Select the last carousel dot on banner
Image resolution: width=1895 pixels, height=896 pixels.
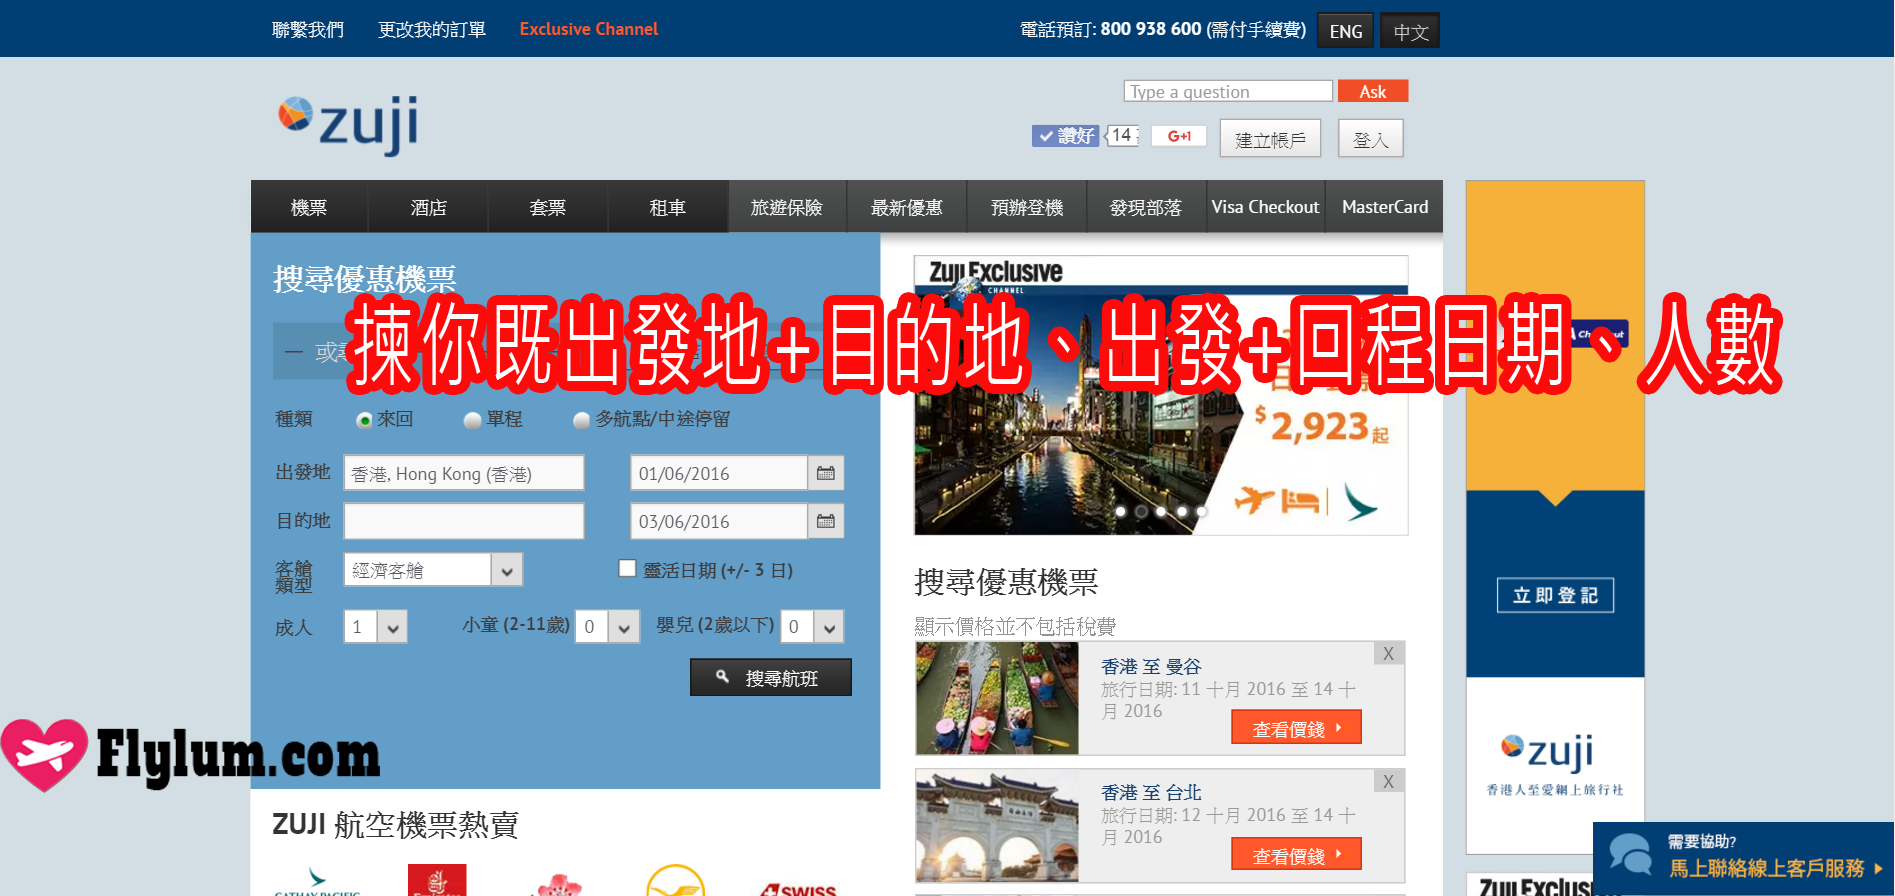[1202, 511]
